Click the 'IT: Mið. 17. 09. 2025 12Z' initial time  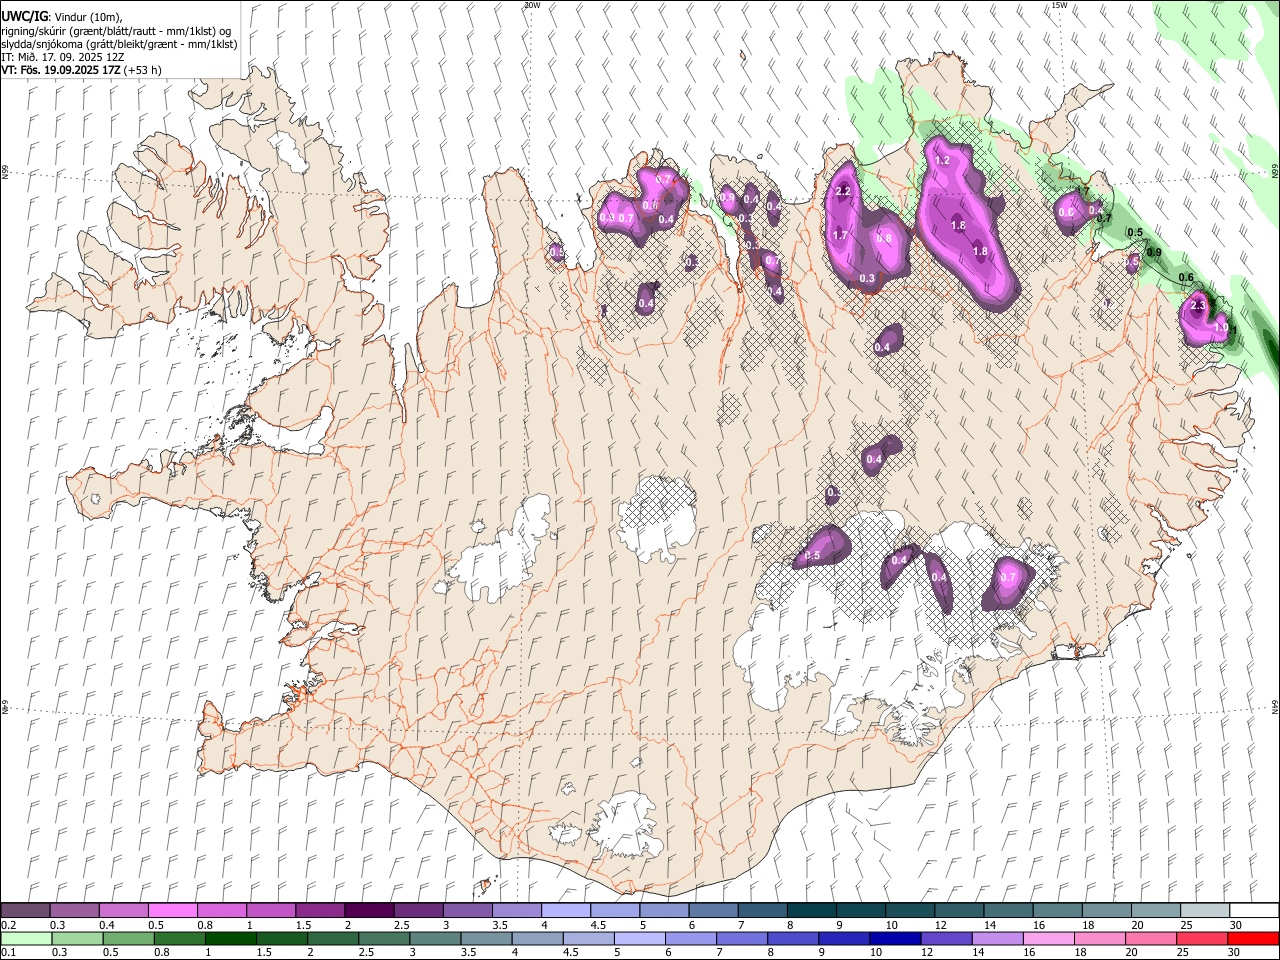tap(62, 57)
